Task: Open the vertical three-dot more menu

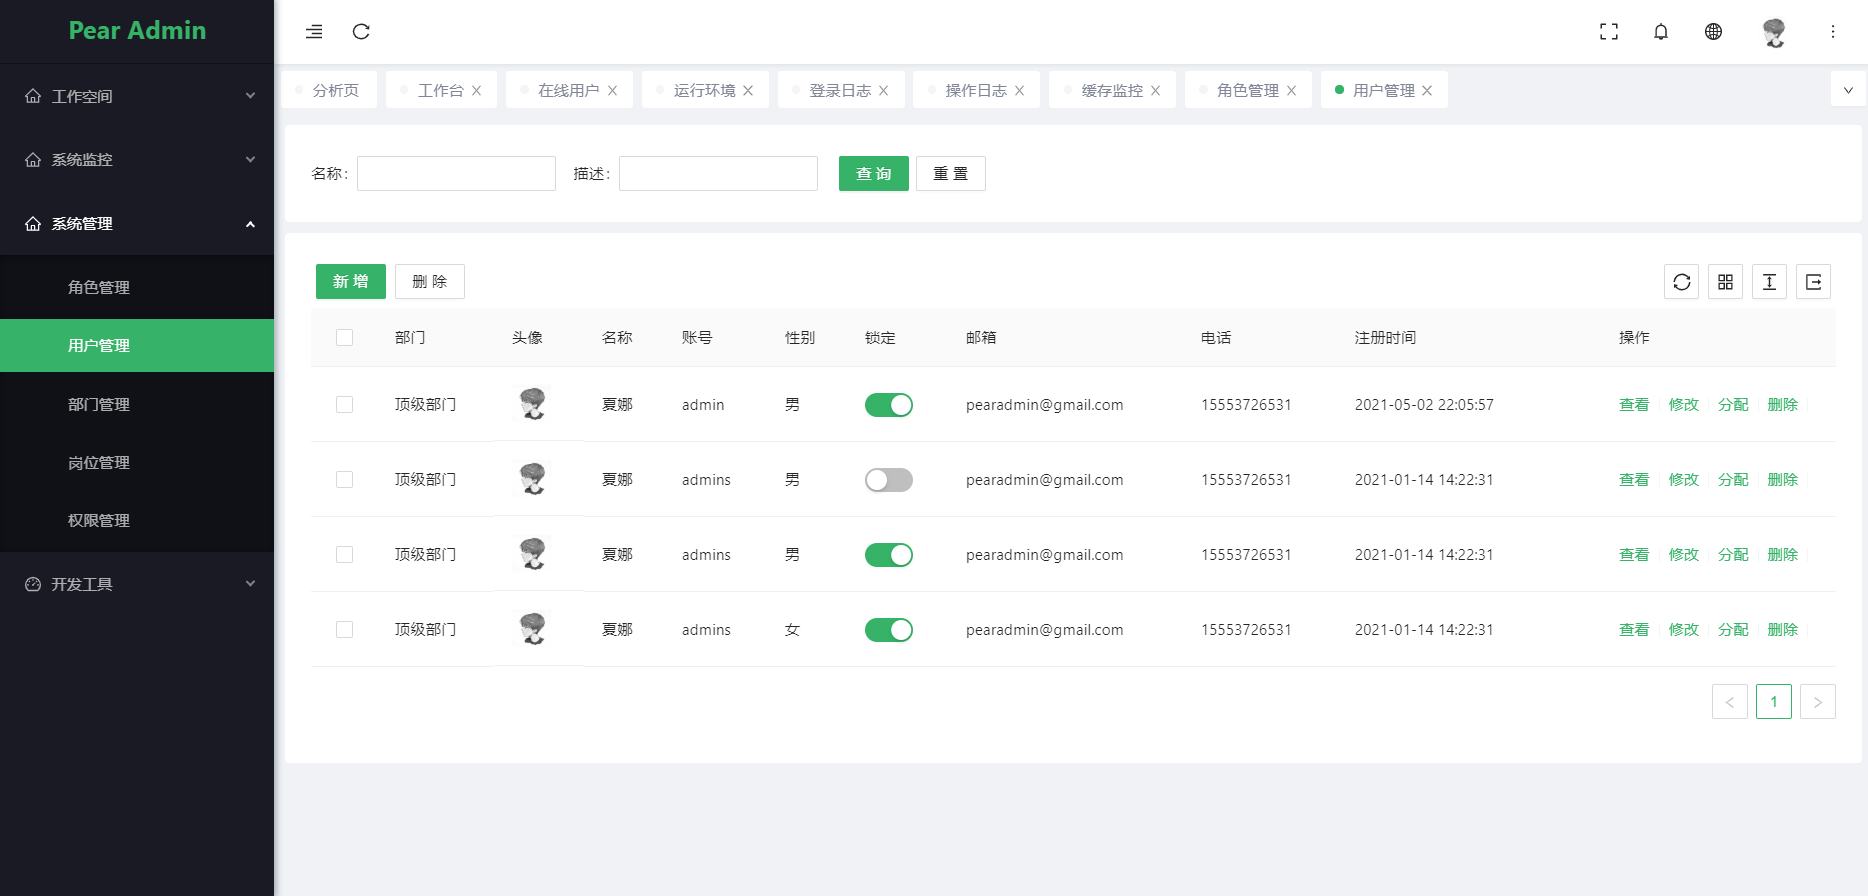Action: (1833, 32)
